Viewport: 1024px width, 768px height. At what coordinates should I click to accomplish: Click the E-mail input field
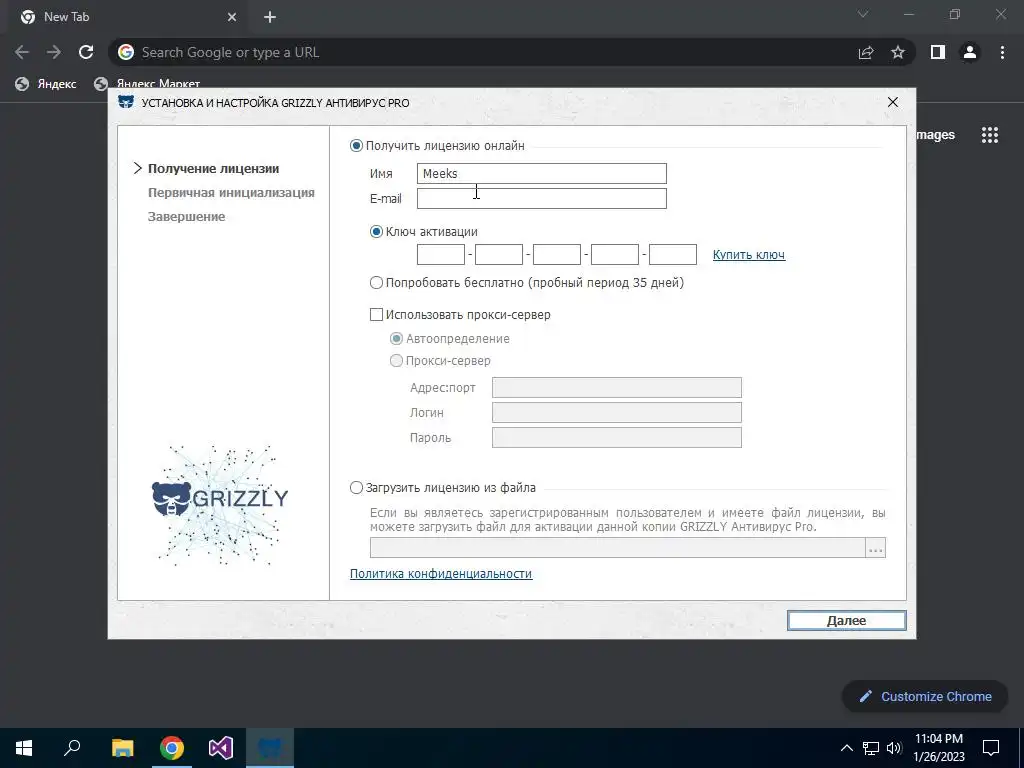(541, 199)
